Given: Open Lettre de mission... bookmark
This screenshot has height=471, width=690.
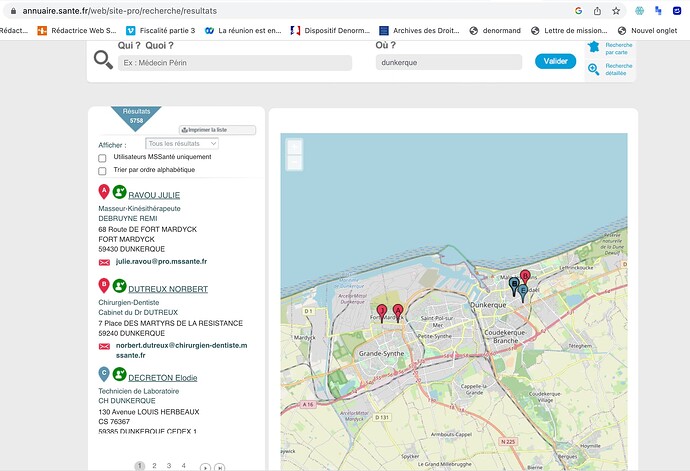Looking at the screenshot, I should pyautogui.click(x=569, y=30).
